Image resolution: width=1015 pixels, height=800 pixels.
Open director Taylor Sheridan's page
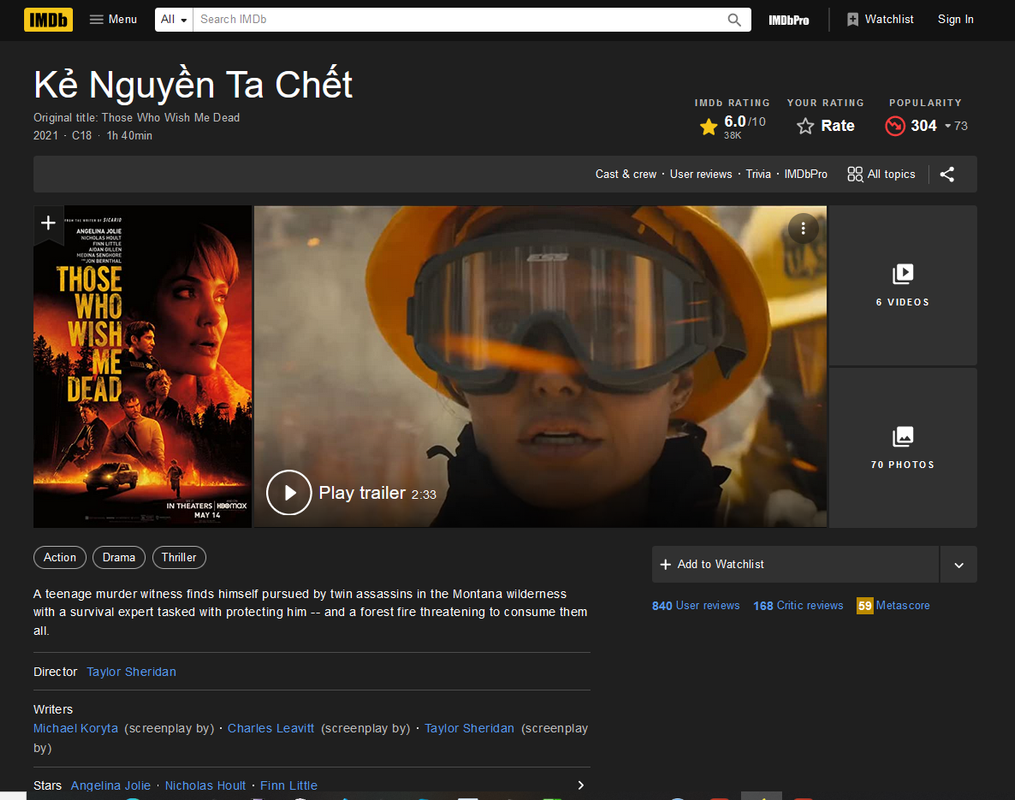click(131, 672)
